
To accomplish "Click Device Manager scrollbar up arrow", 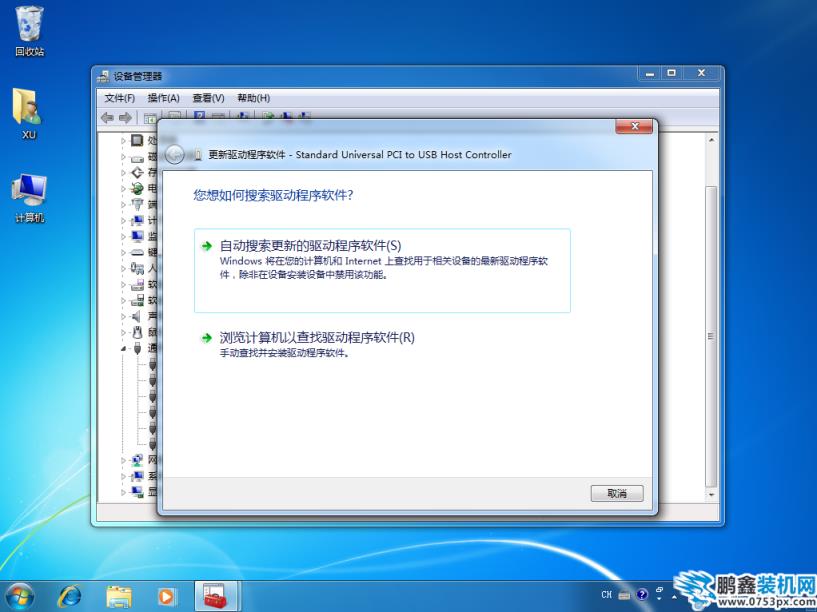I will 711,140.
